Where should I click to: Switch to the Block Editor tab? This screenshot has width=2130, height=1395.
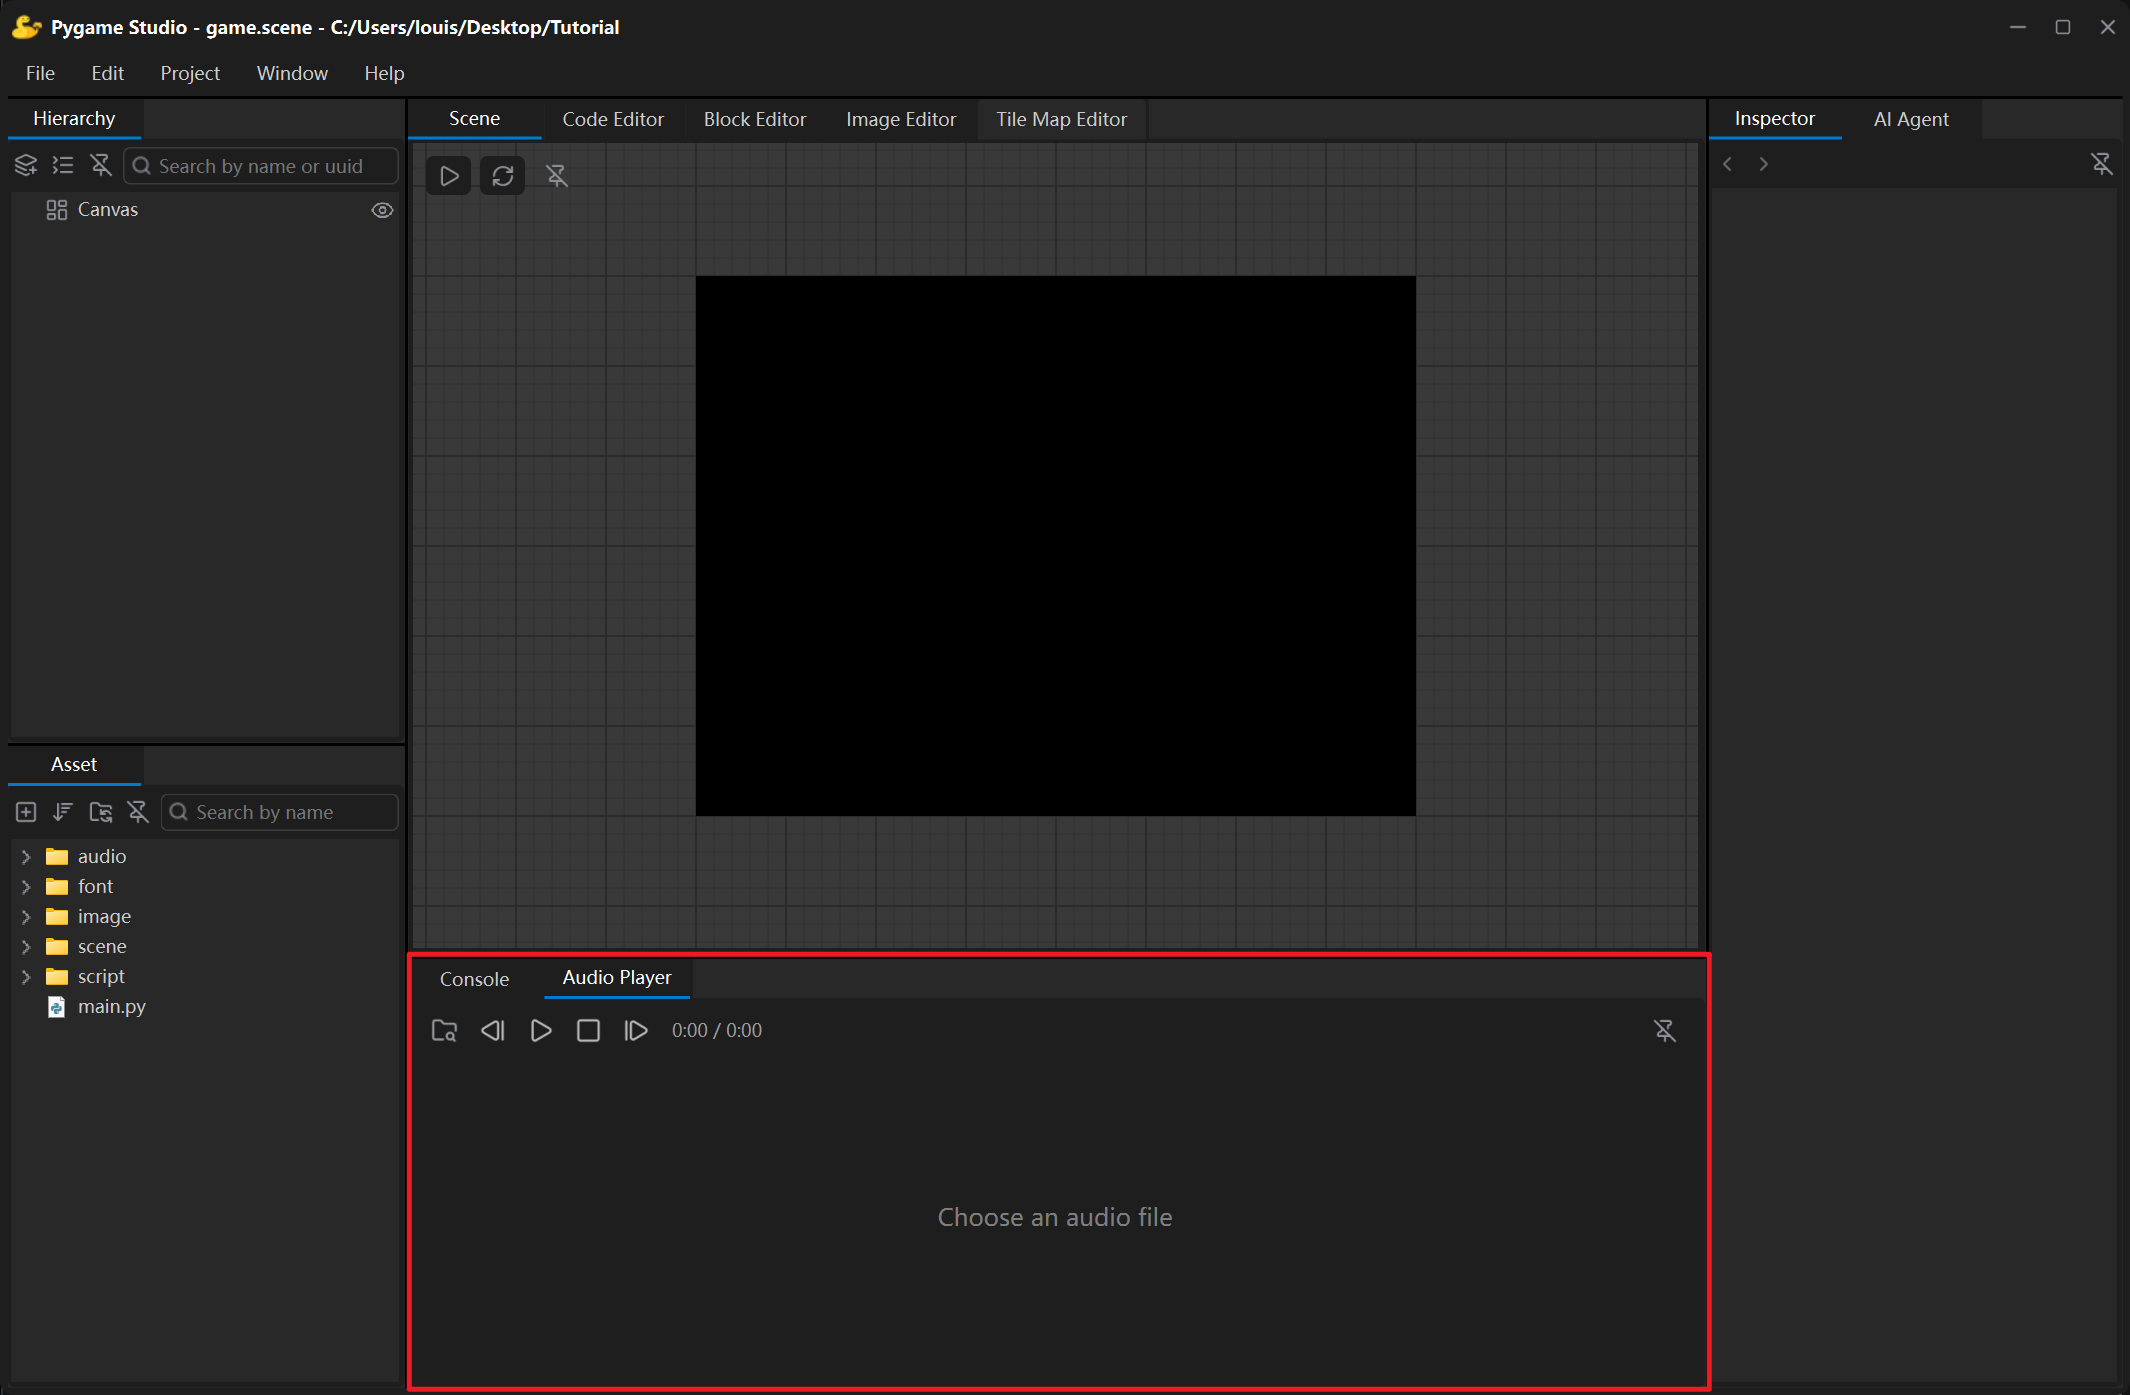coord(755,119)
